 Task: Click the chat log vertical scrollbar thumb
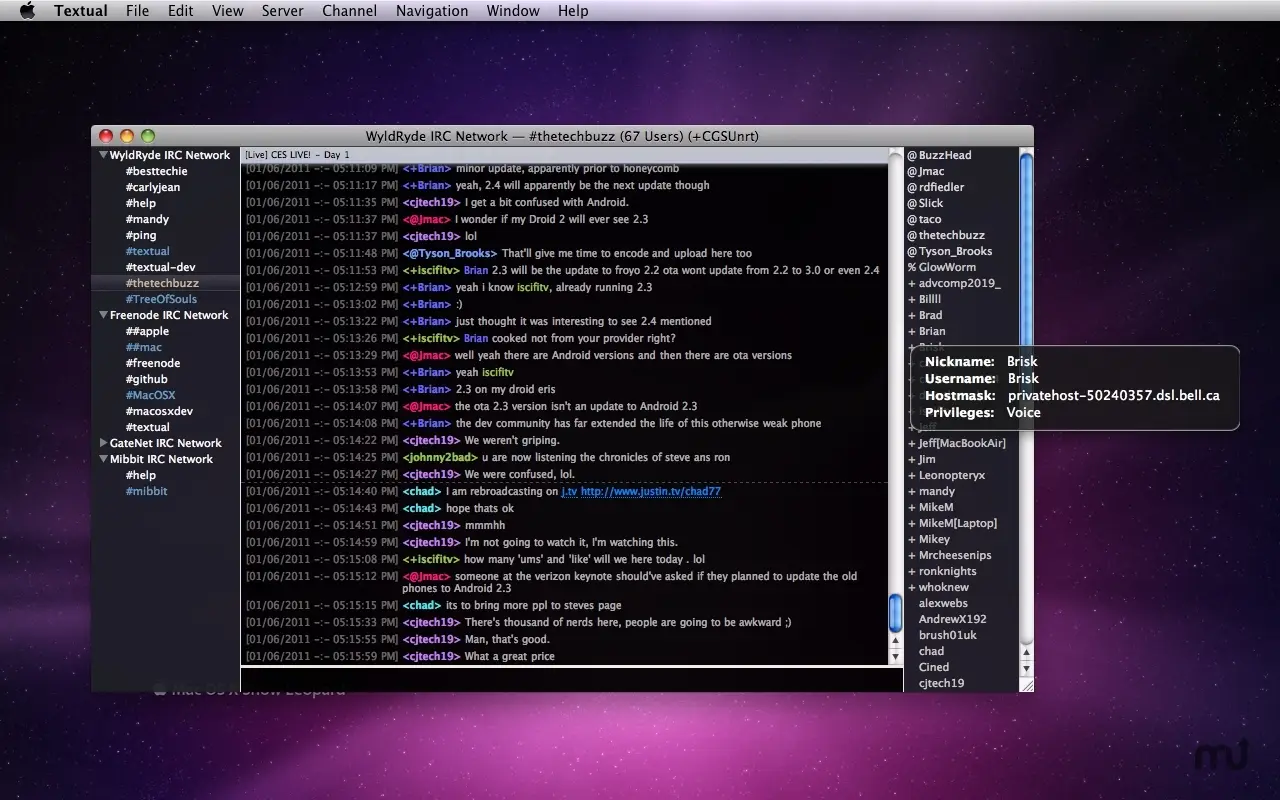[x=896, y=612]
